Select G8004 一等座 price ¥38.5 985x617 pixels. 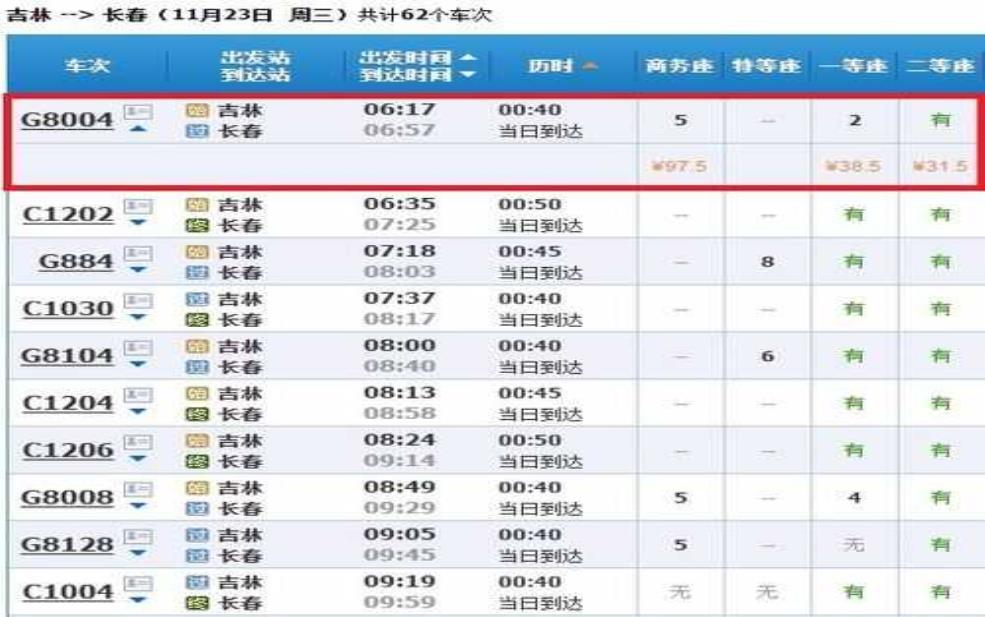click(853, 167)
